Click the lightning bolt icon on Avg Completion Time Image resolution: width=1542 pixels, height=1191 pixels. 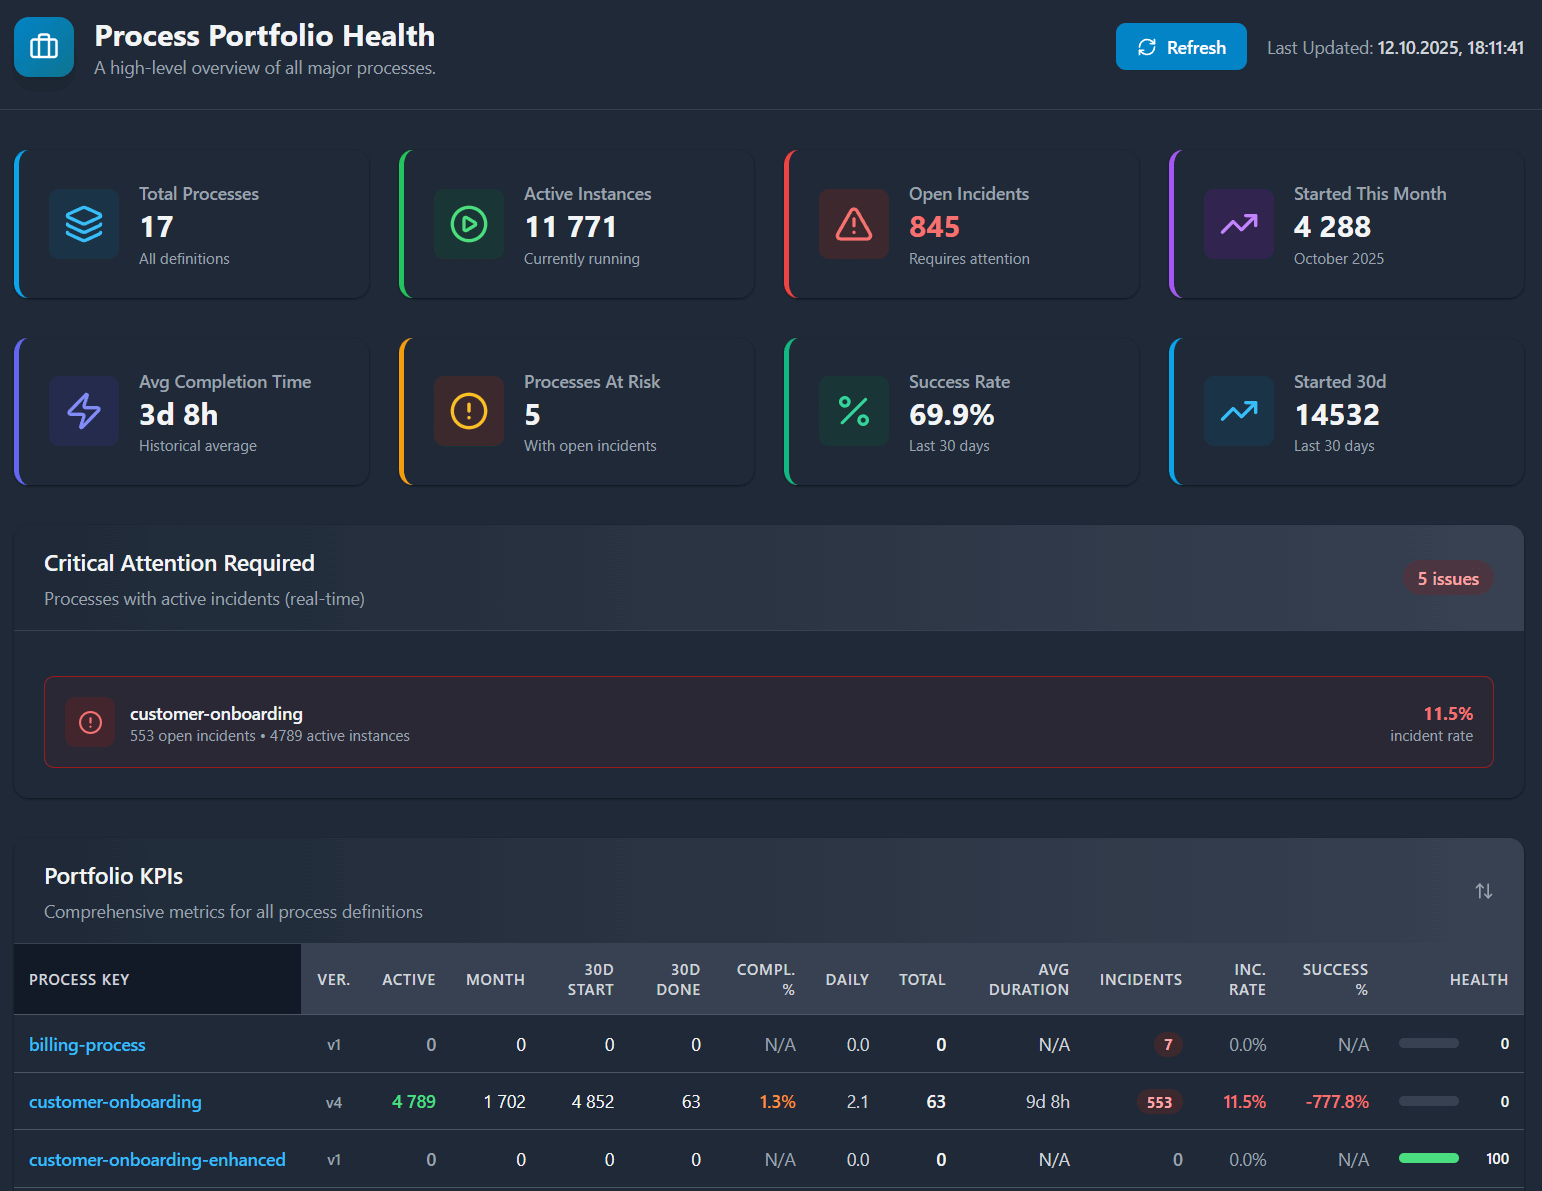coord(84,411)
